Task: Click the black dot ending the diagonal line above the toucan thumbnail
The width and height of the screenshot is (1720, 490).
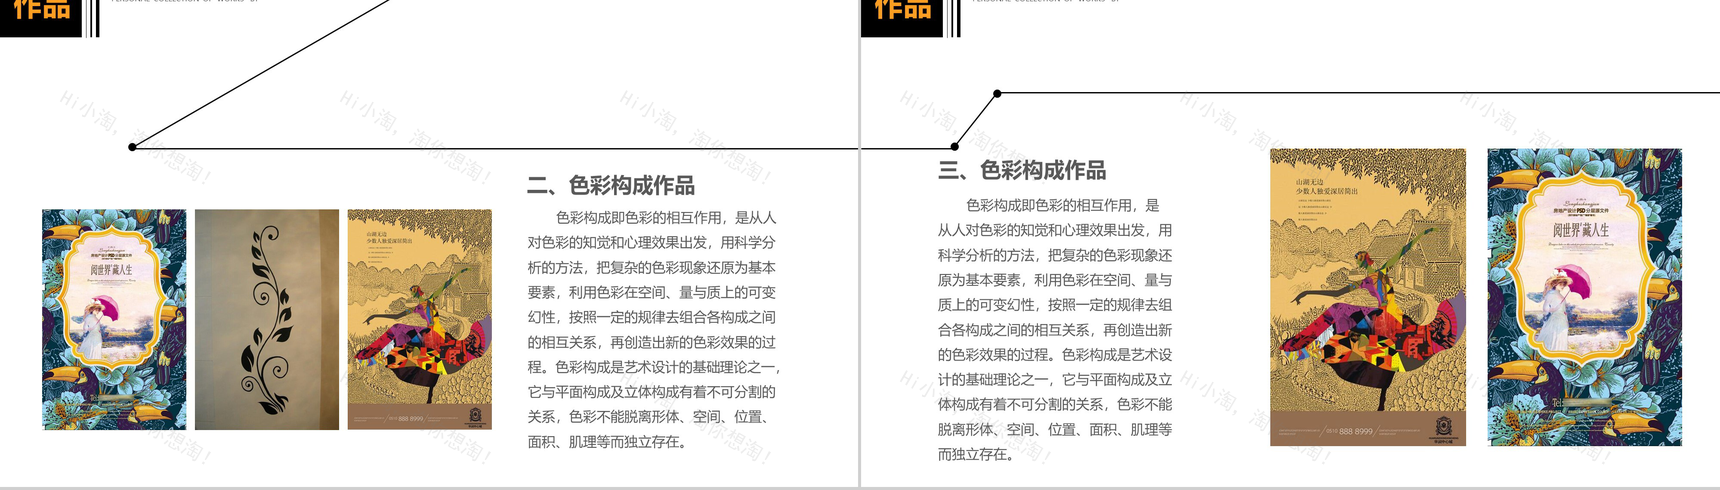Action: (132, 147)
